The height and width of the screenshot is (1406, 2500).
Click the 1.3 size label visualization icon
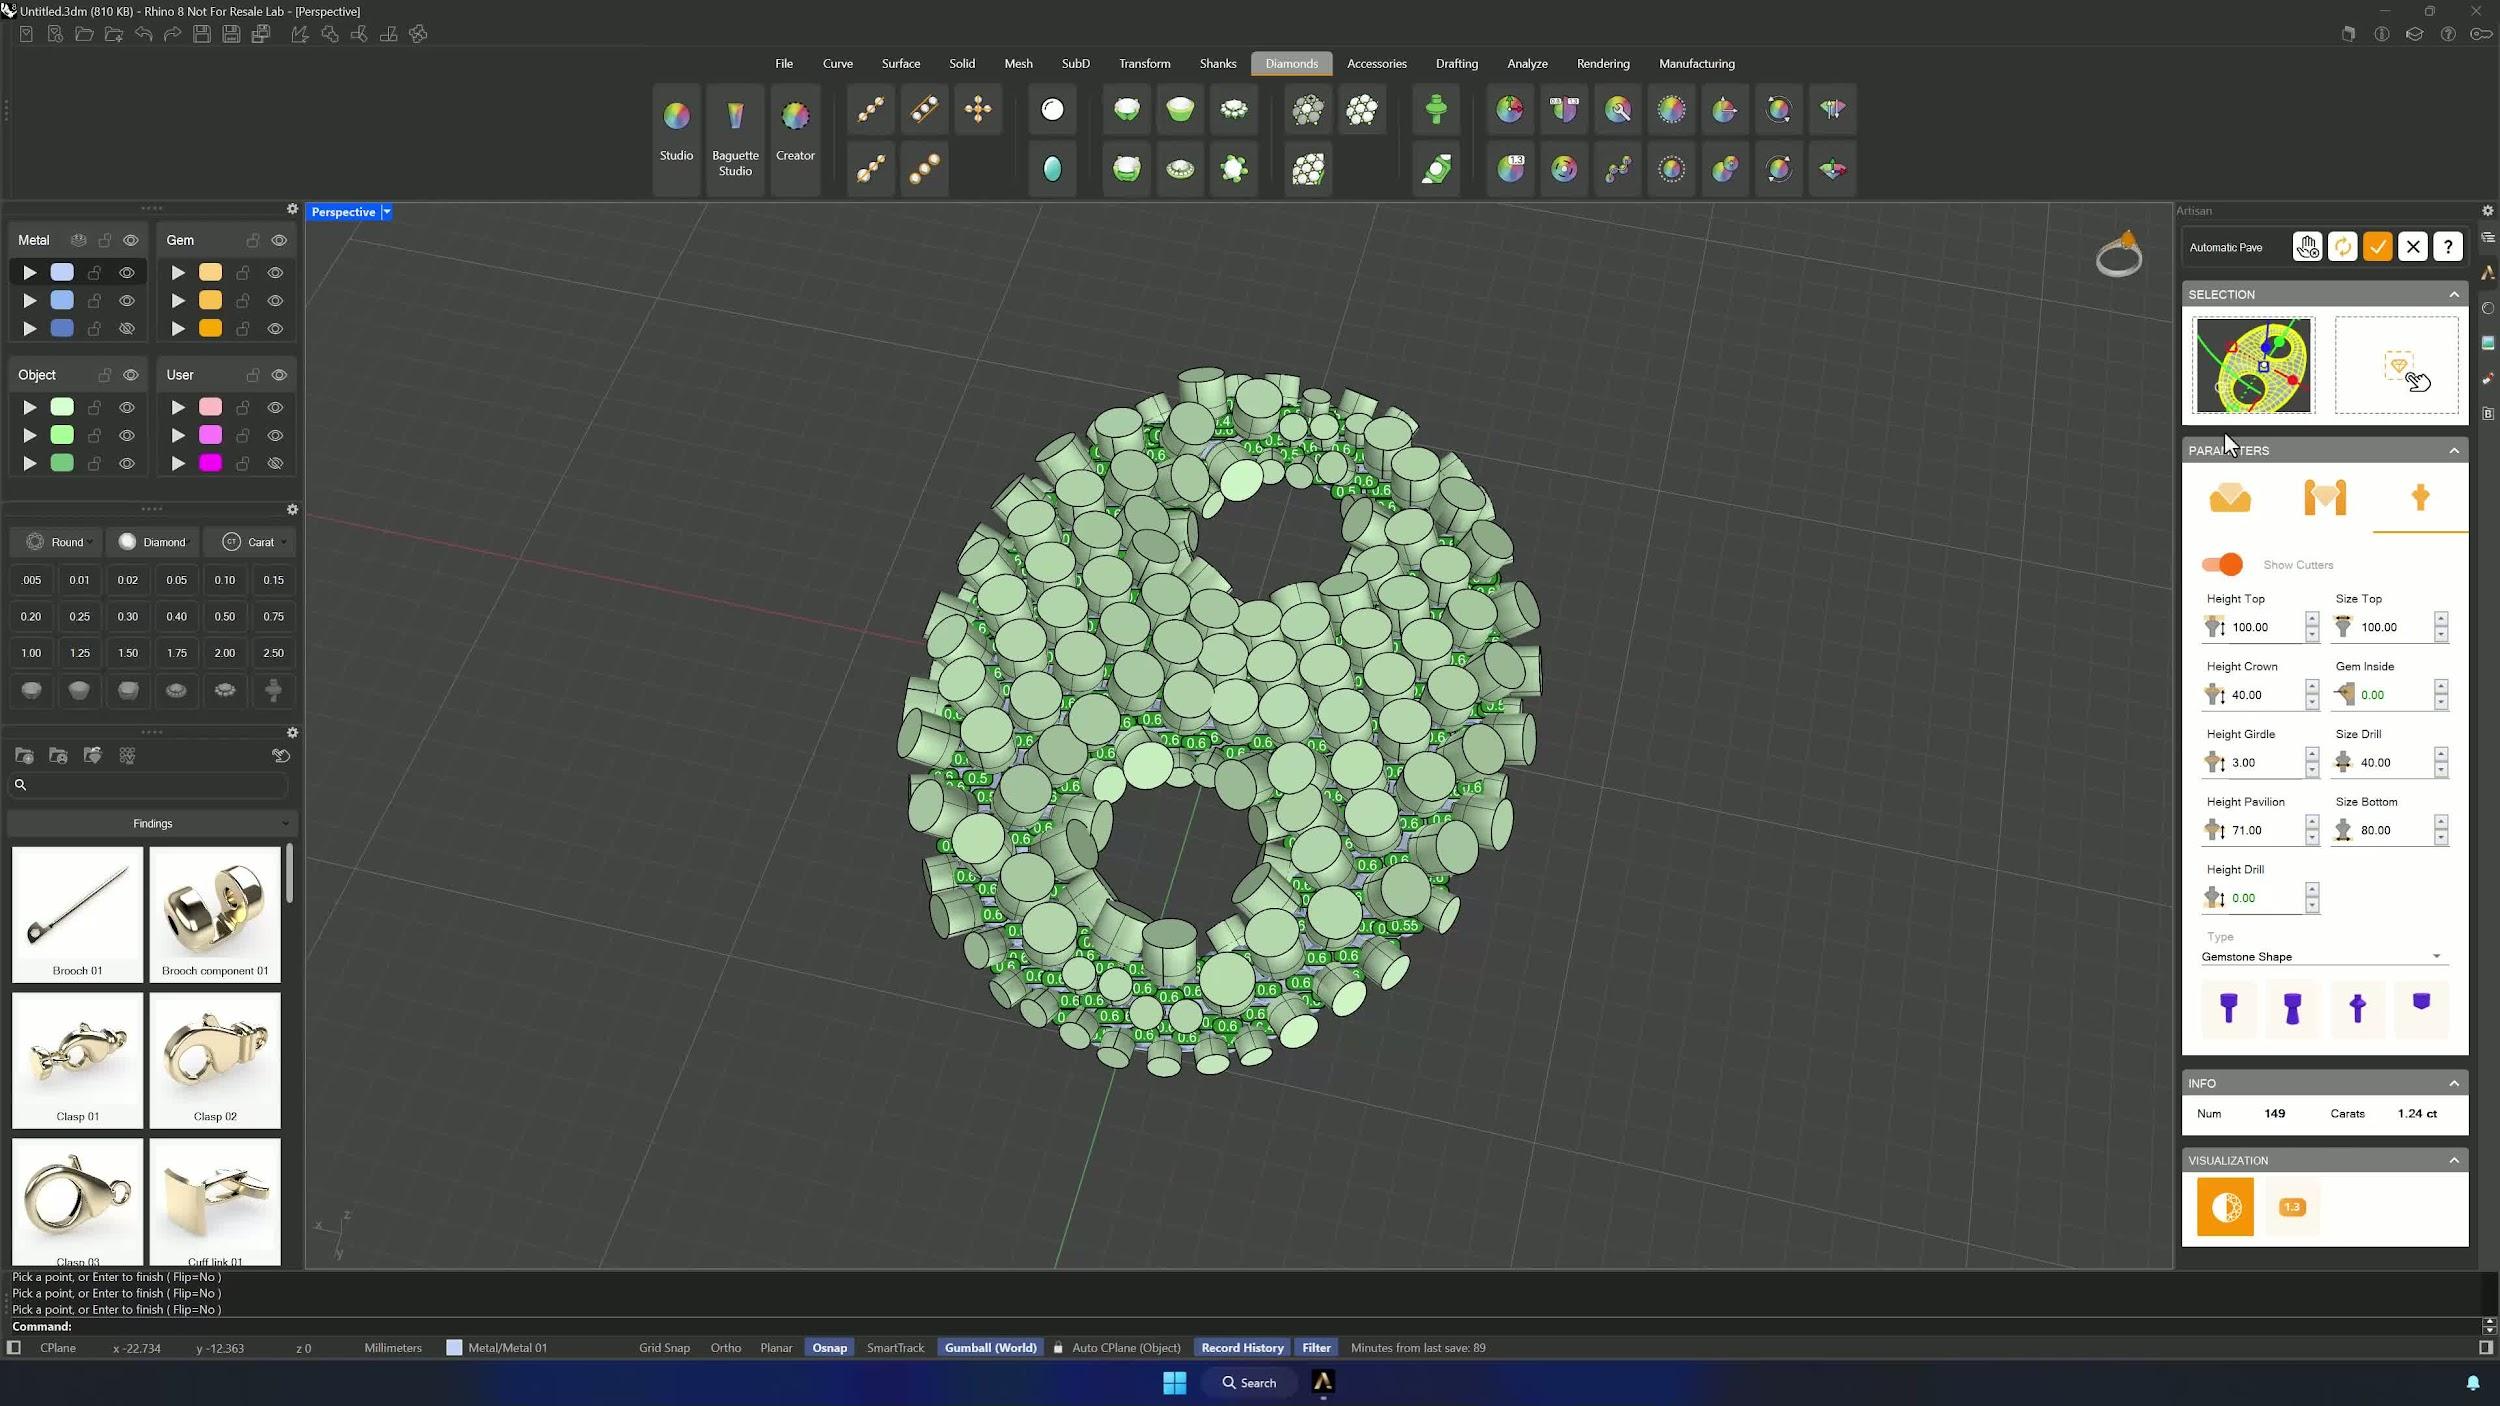(x=2291, y=1207)
